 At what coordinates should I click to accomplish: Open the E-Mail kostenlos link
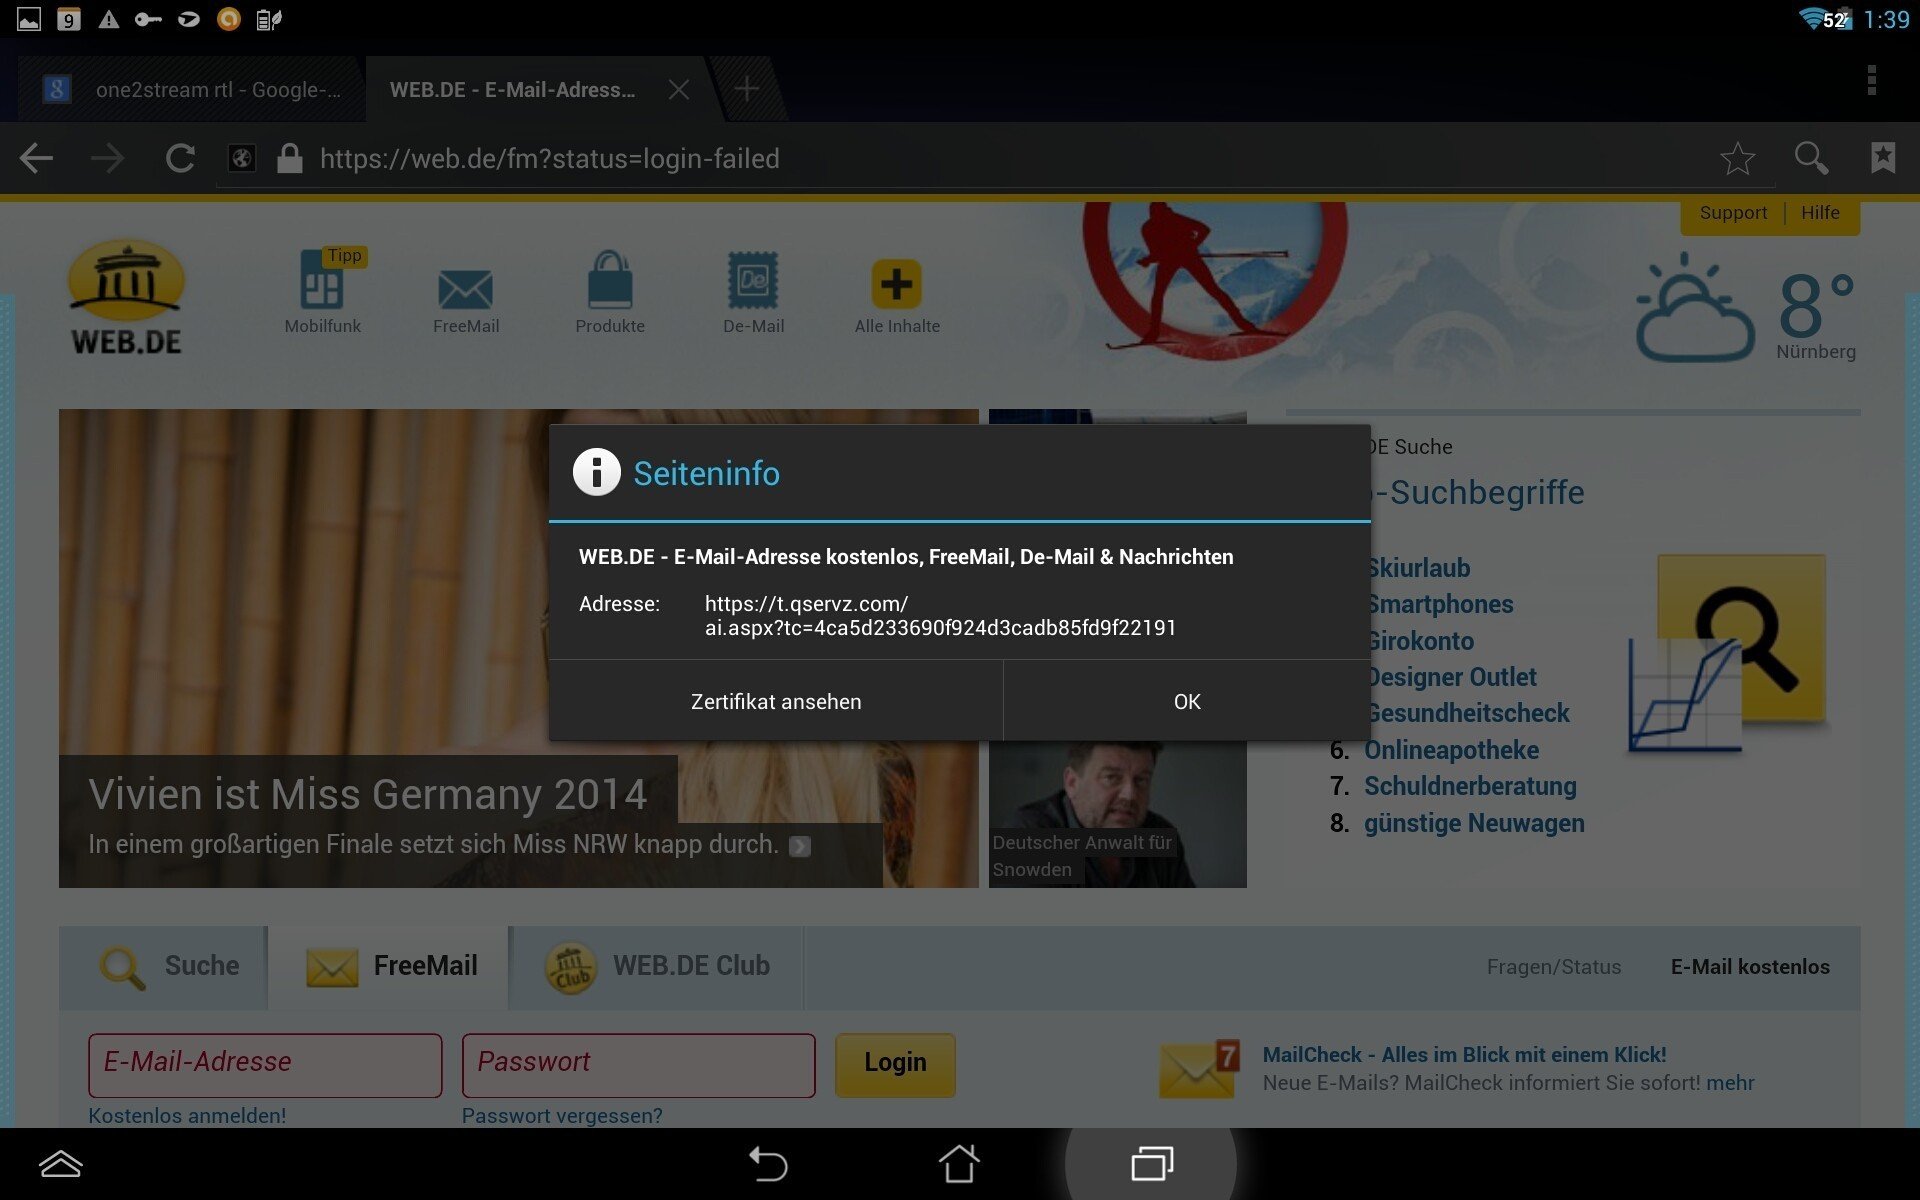[1750, 967]
